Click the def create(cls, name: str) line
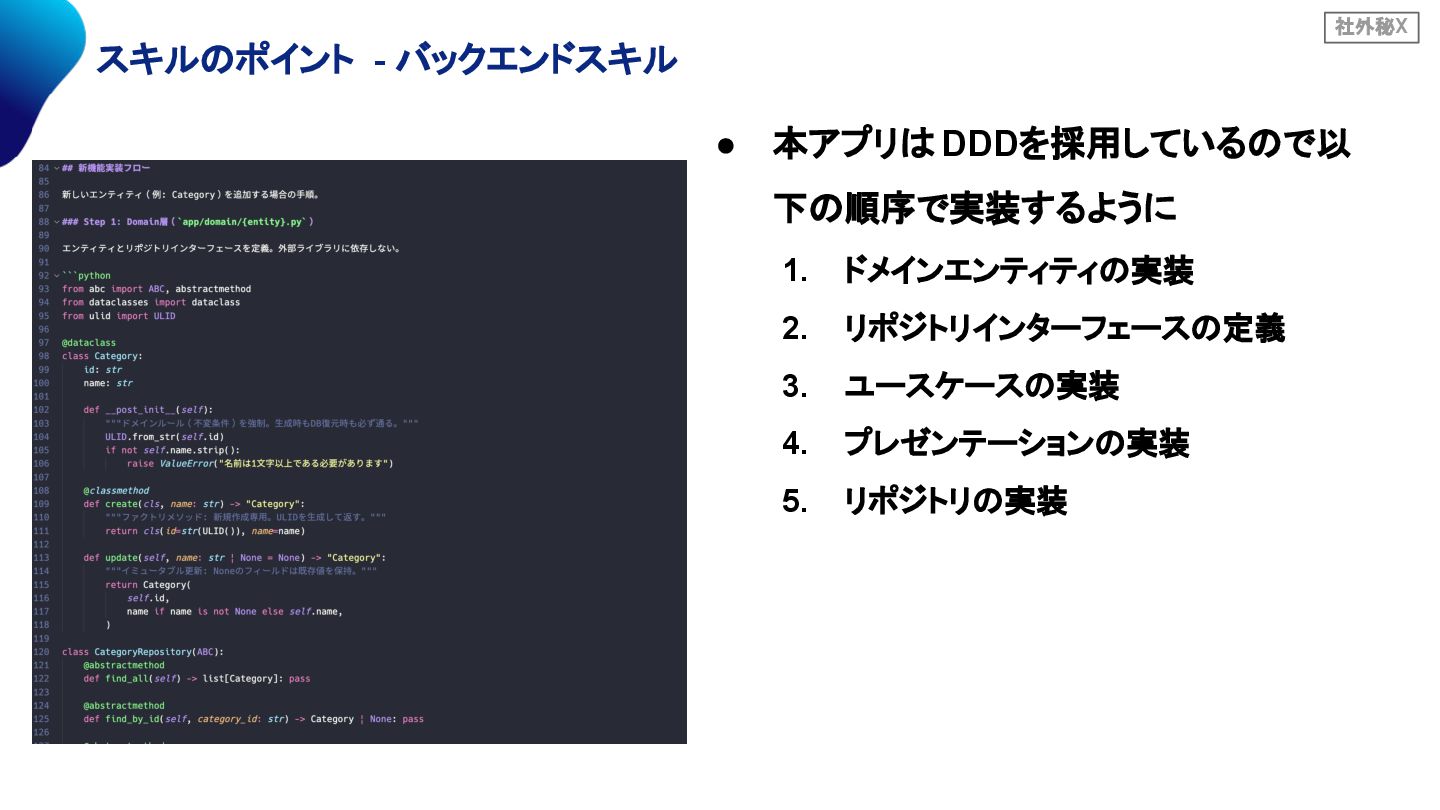Viewport: 1440px width, 810px height. [x=193, y=504]
